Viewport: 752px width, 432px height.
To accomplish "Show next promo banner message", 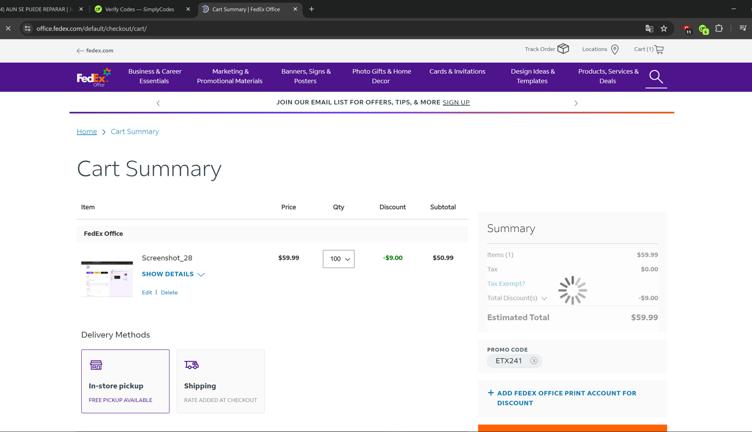I will point(576,103).
